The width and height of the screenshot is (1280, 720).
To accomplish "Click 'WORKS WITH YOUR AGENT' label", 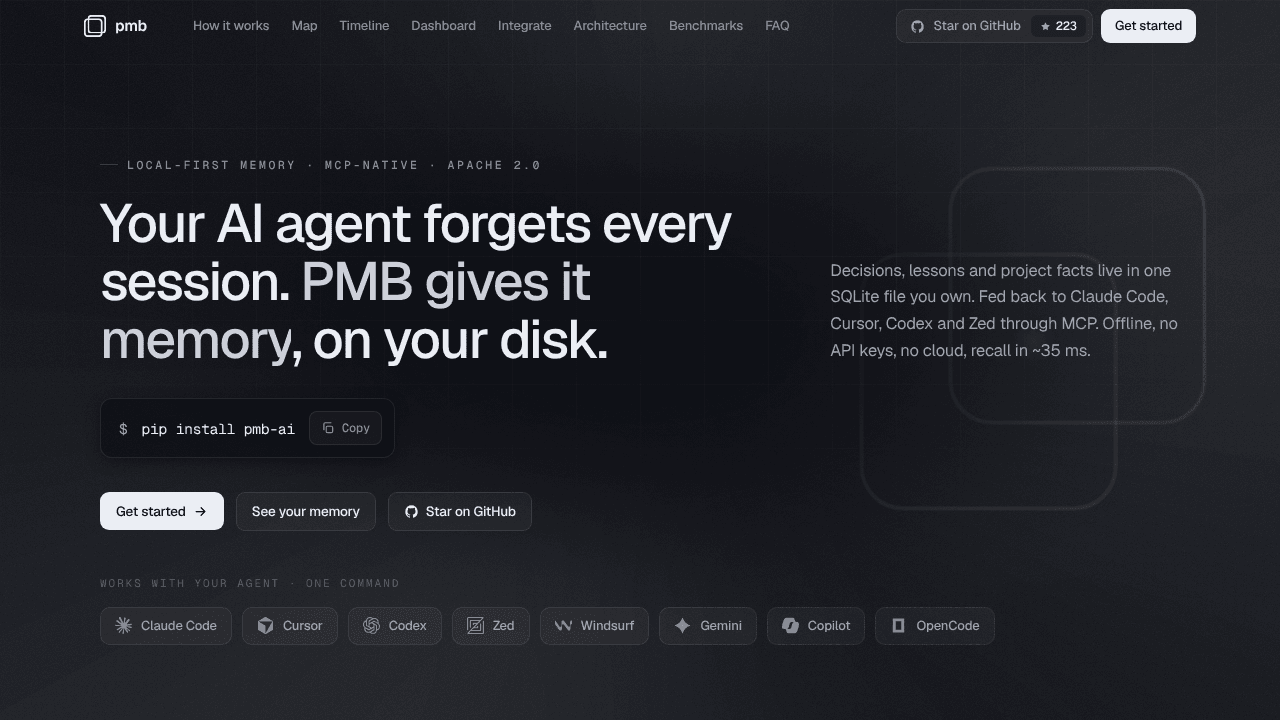I will (189, 583).
